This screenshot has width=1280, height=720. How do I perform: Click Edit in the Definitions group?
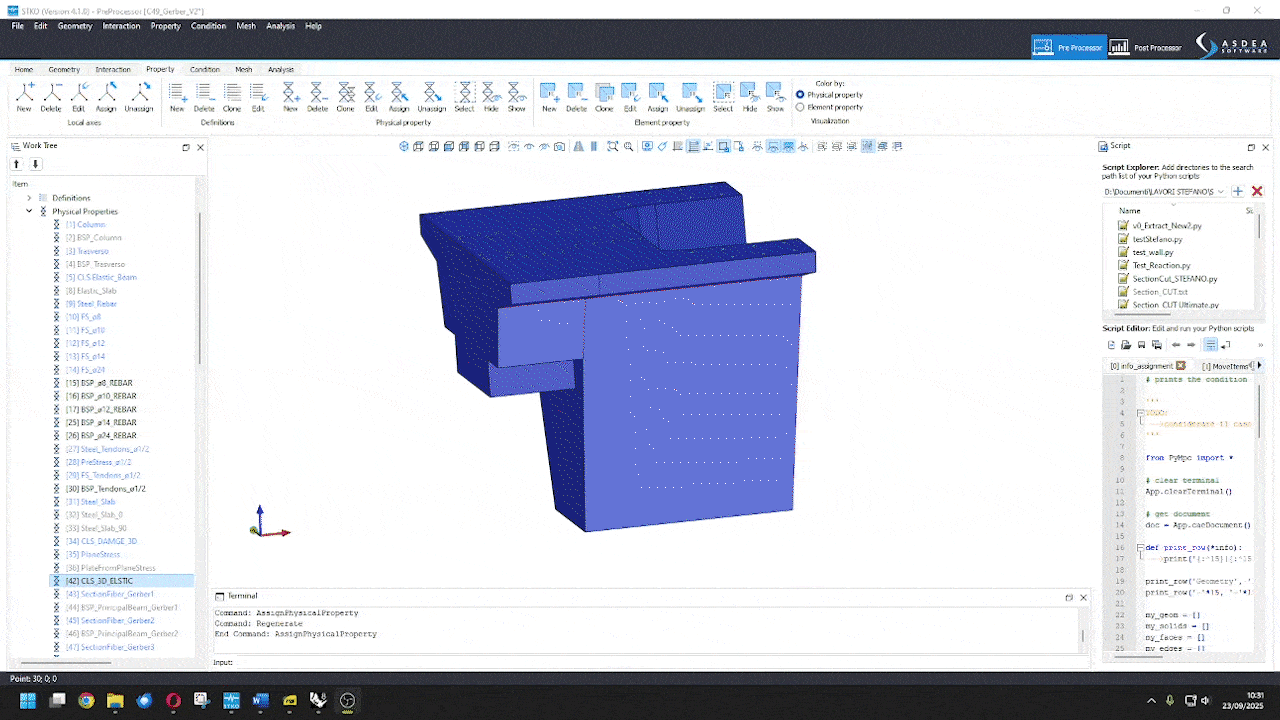258,97
